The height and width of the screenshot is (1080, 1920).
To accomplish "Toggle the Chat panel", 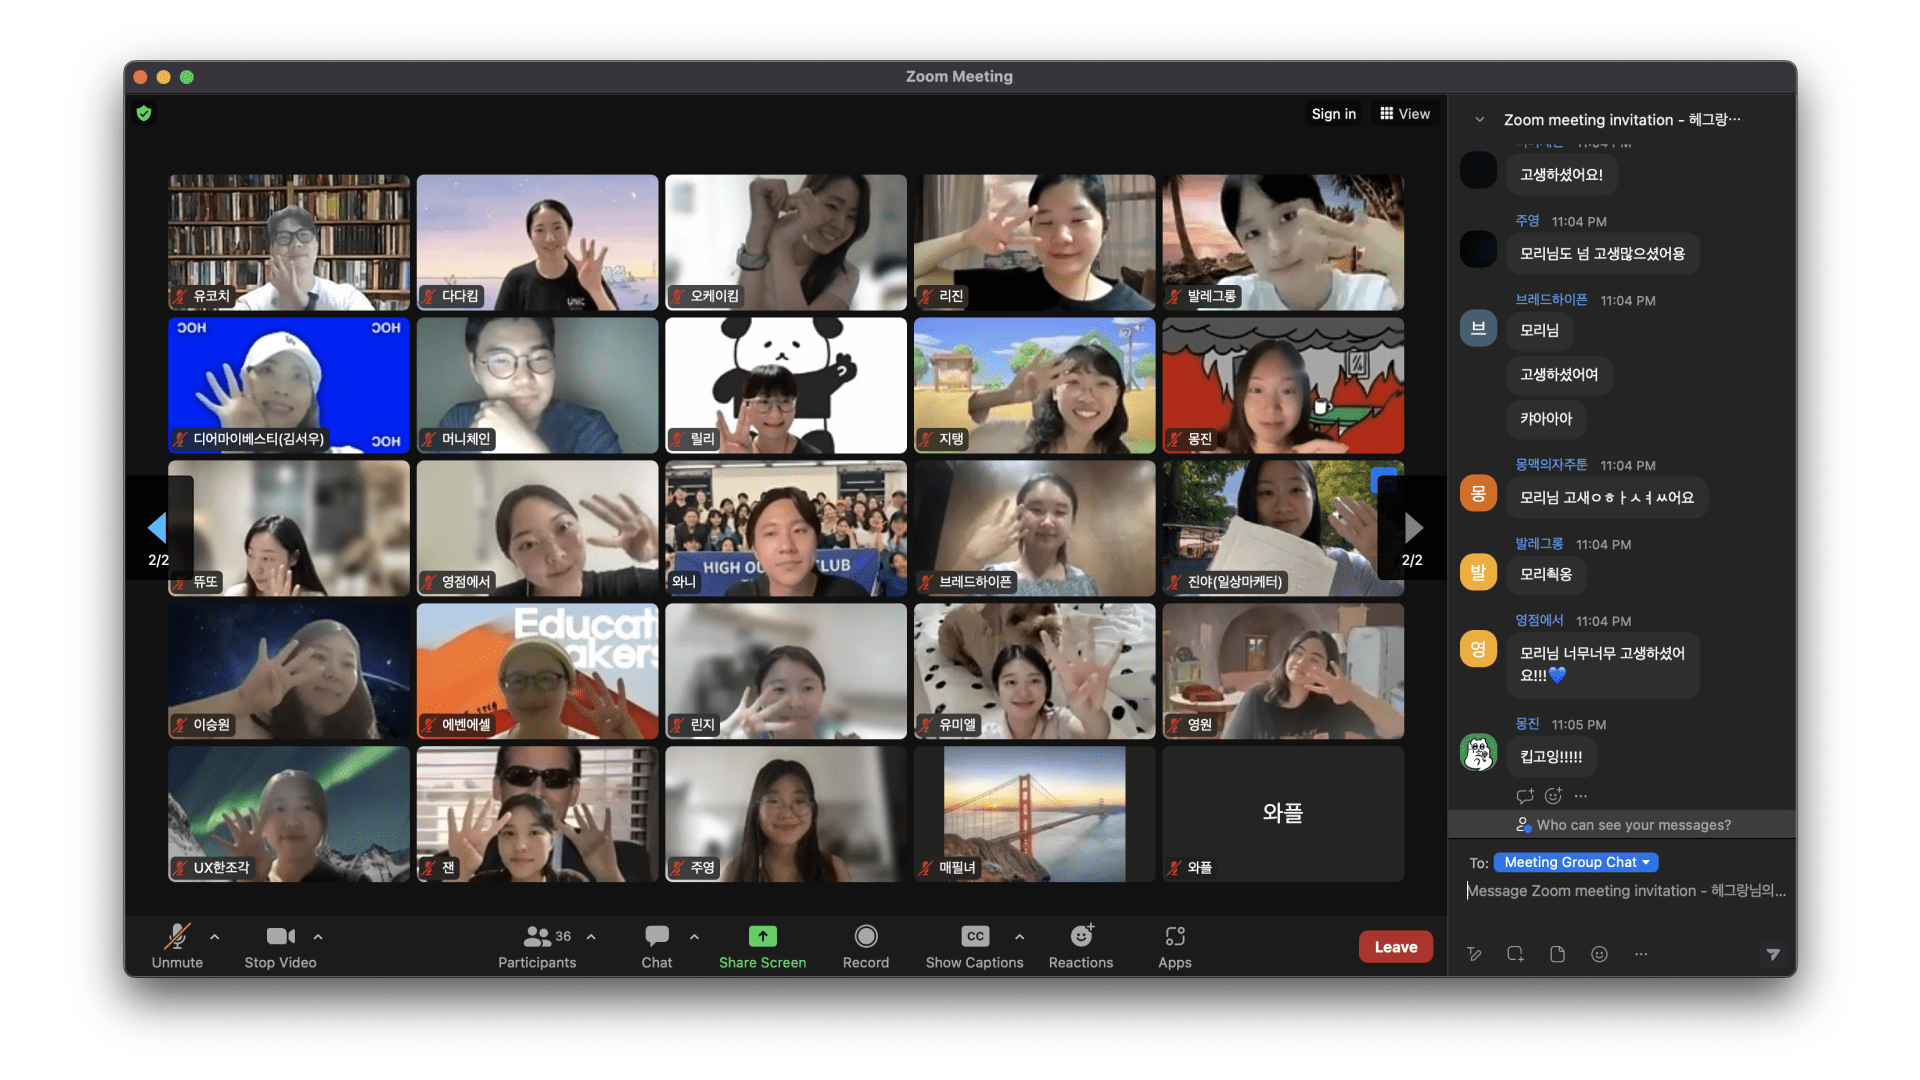I will point(656,936).
